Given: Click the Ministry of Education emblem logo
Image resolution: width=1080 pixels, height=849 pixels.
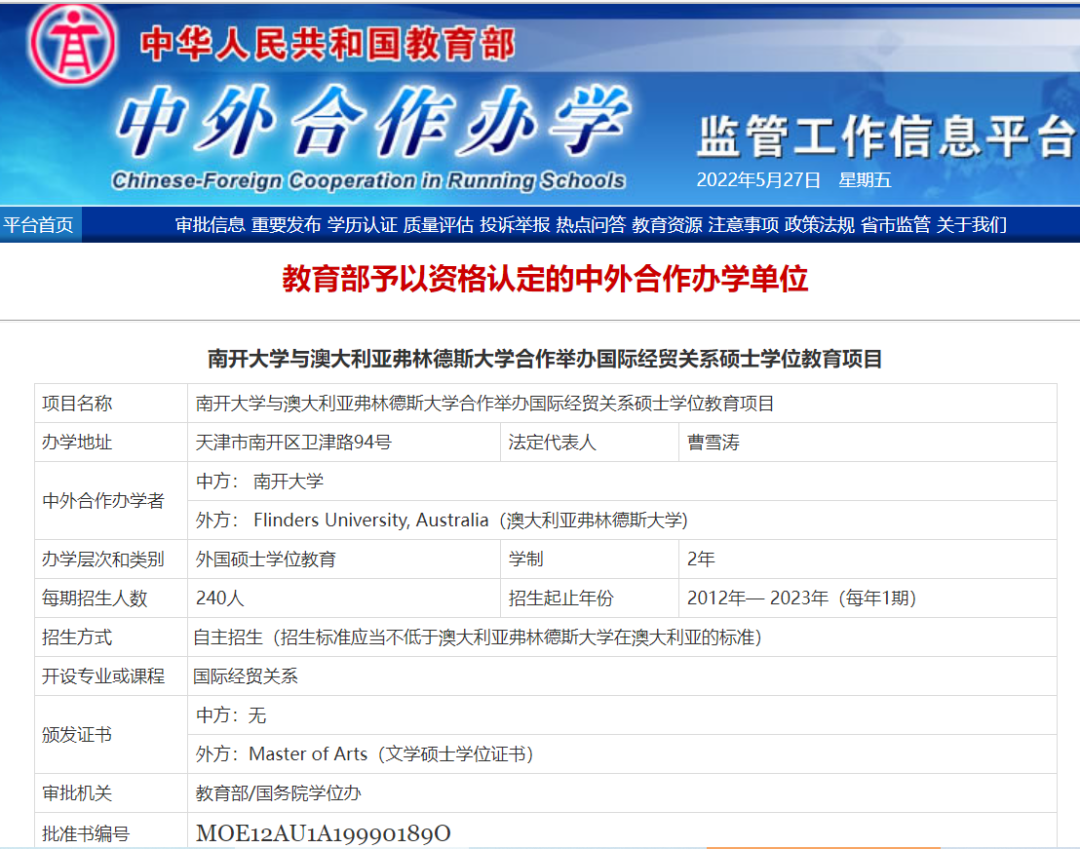Looking at the screenshot, I should click(x=72, y=44).
